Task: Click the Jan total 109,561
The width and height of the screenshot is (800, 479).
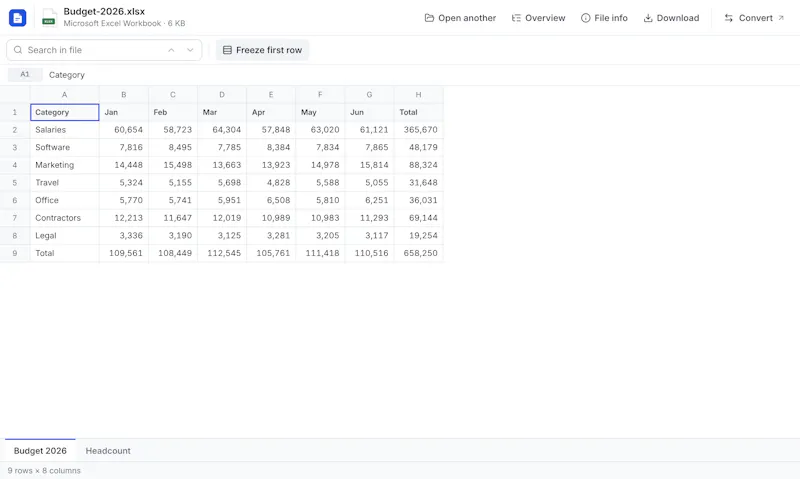Action: click(123, 253)
